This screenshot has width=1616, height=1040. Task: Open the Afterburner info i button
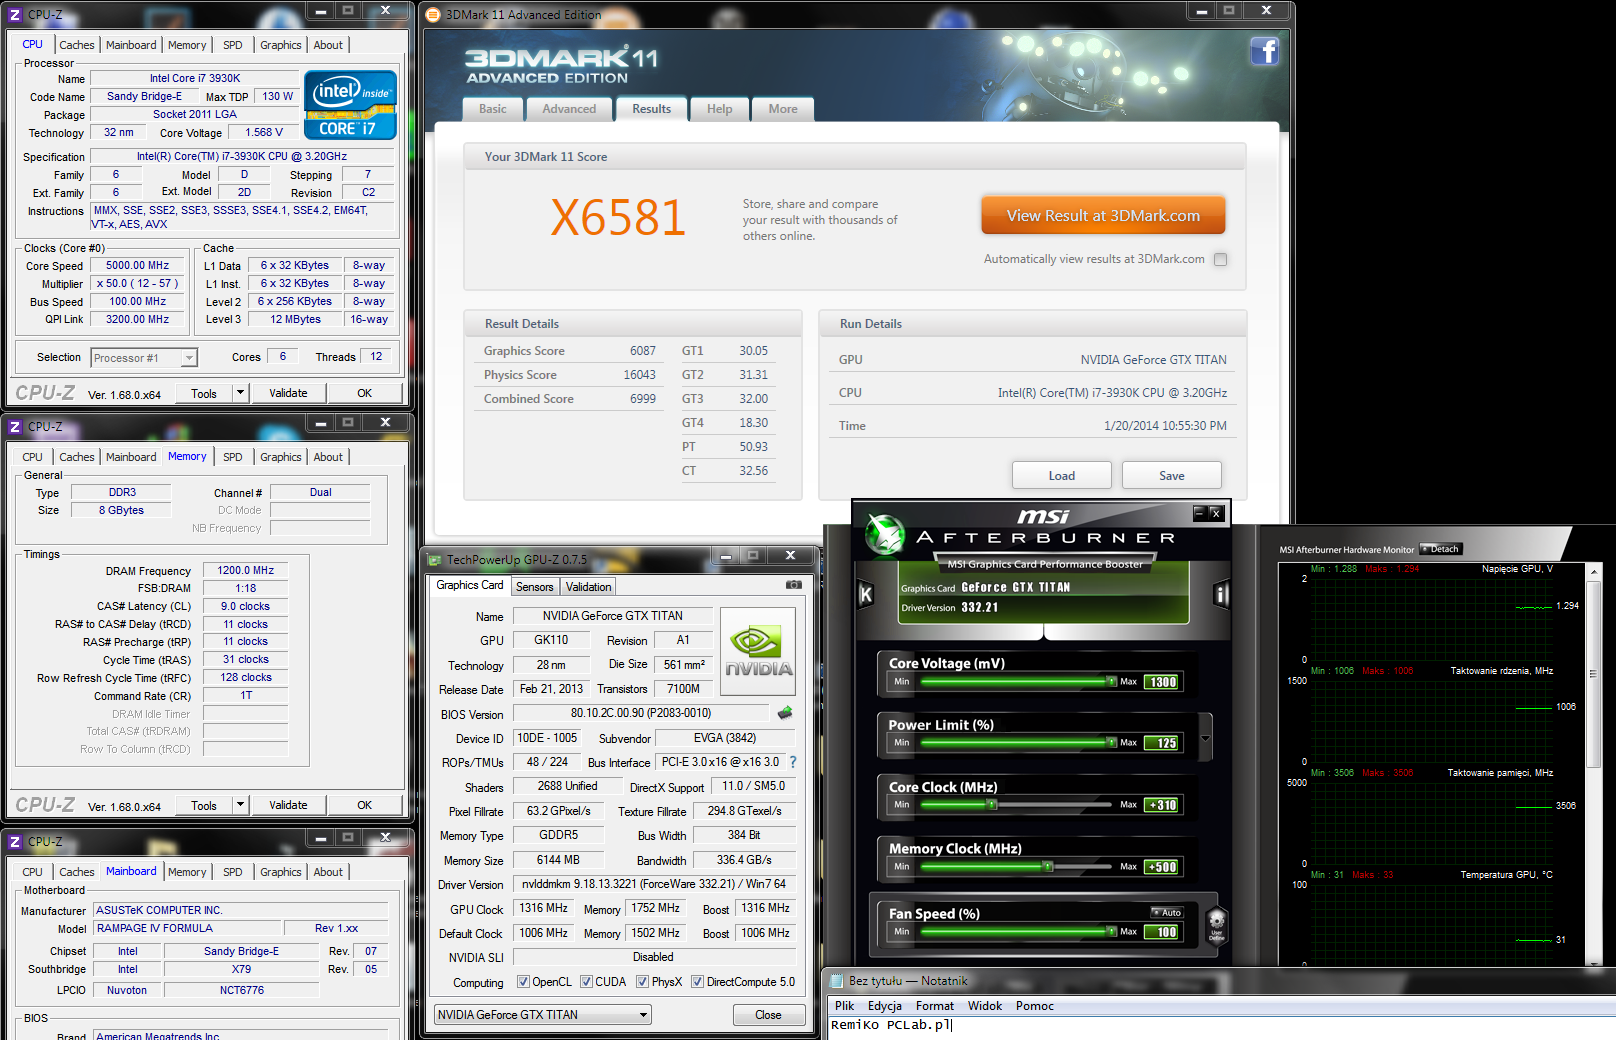click(1221, 594)
